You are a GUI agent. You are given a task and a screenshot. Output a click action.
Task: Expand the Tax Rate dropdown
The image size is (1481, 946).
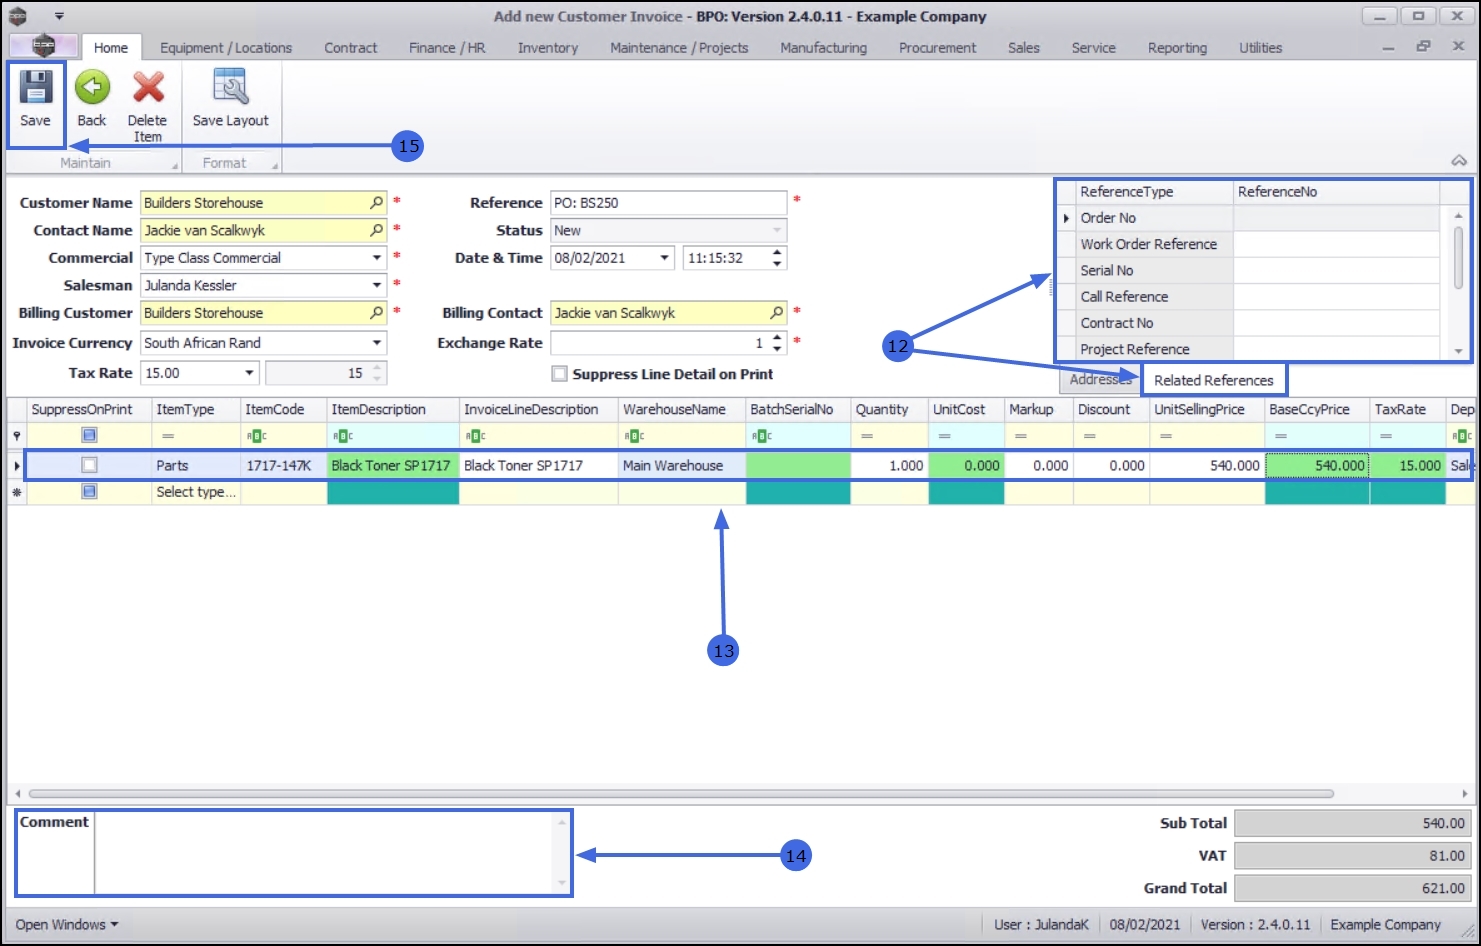[x=249, y=373]
